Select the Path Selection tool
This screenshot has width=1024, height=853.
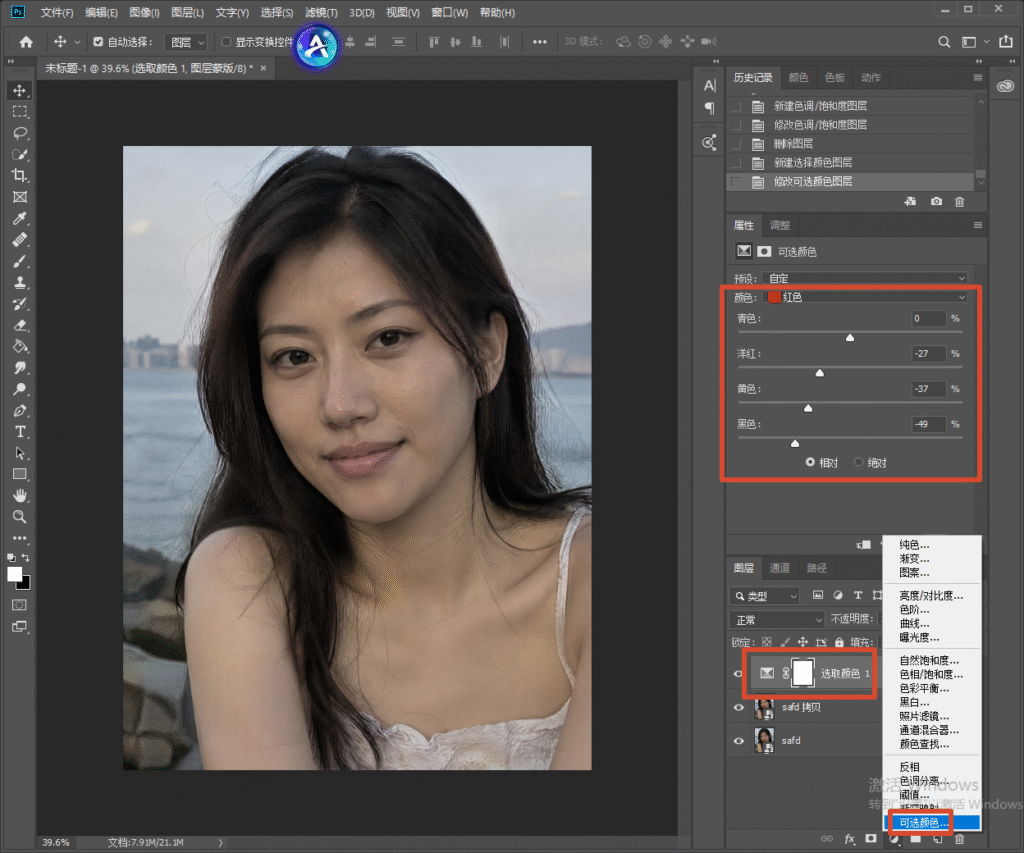[20, 453]
